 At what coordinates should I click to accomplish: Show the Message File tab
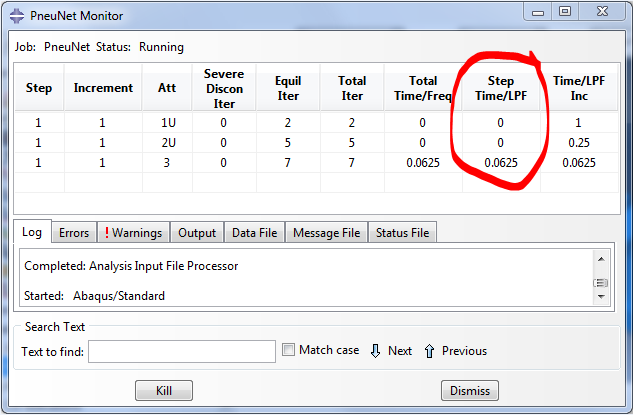click(x=327, y=233)
